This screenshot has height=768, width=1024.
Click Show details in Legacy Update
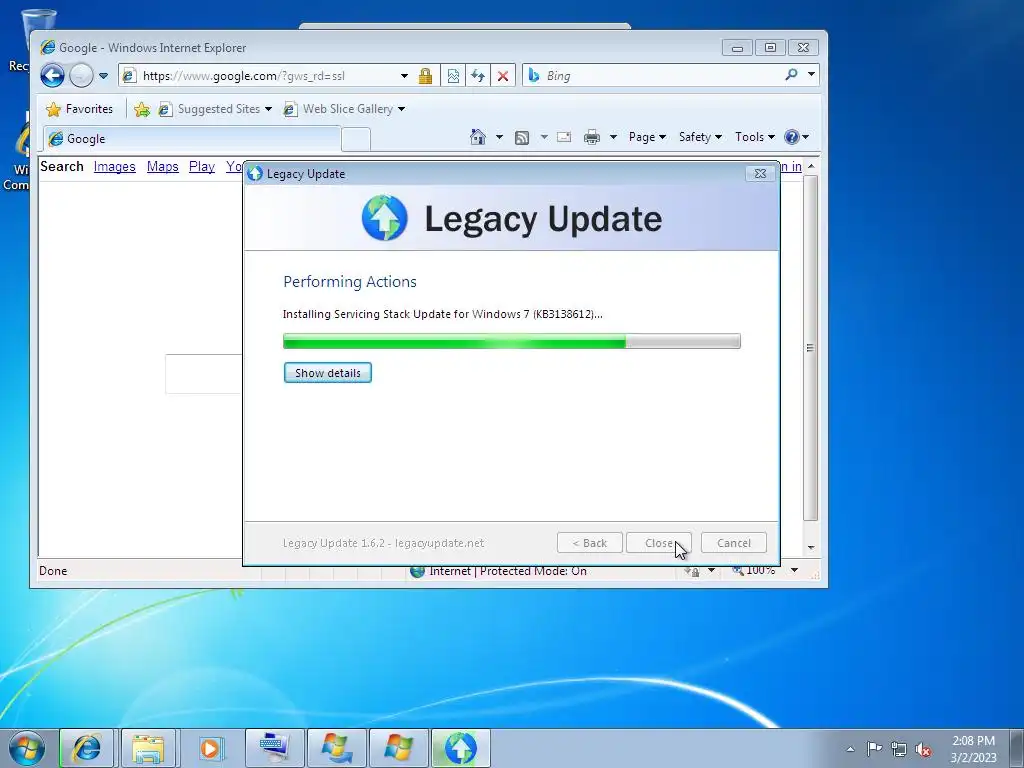point(328,373)
